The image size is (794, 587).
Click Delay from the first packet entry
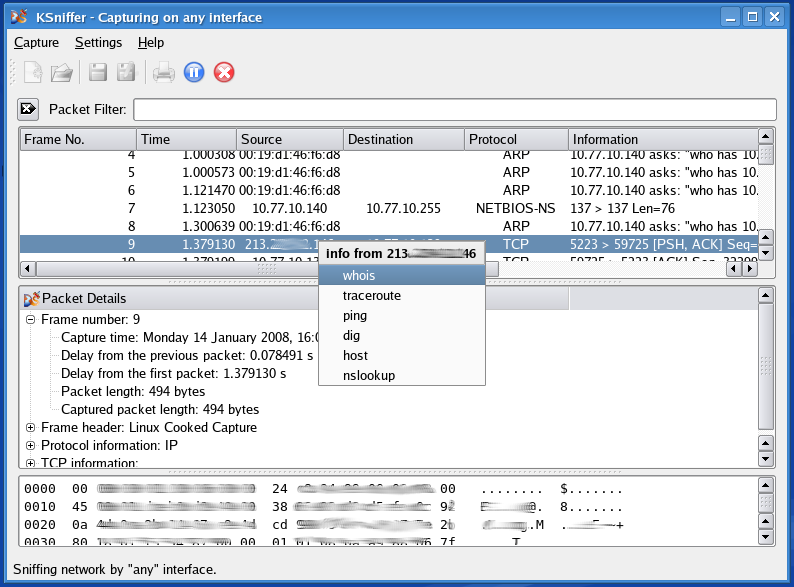point(174,373)
